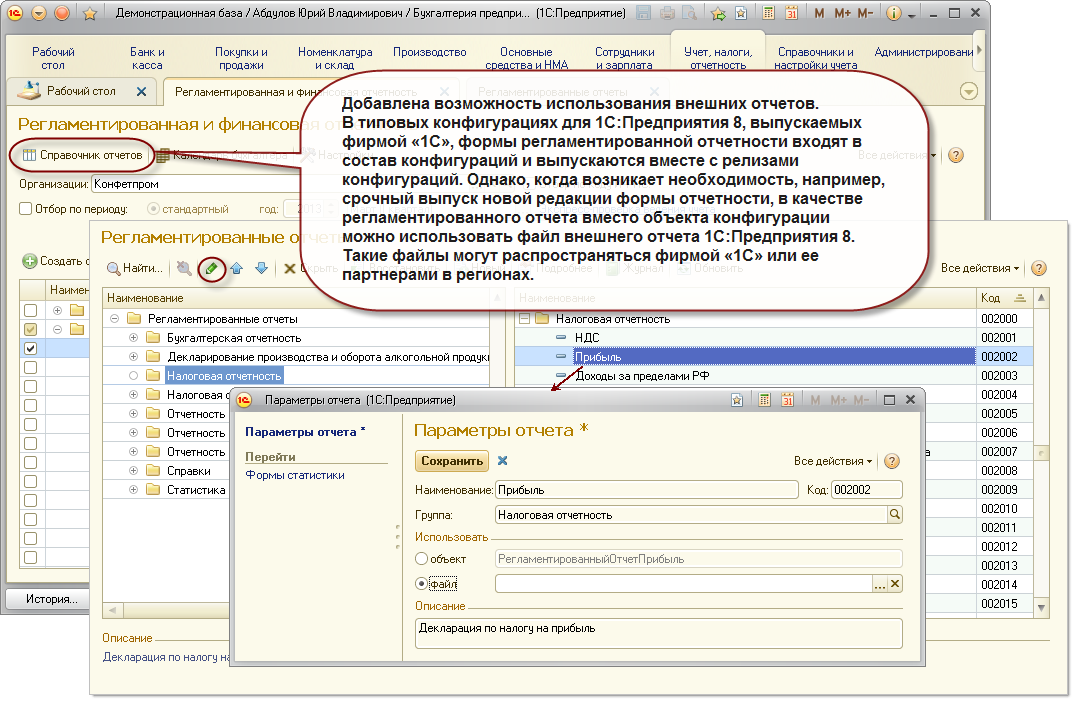Viewport: 1073px width, 702px height.
Task: Expand Декларирование производства и оборота folder
Action: (133, 356)
